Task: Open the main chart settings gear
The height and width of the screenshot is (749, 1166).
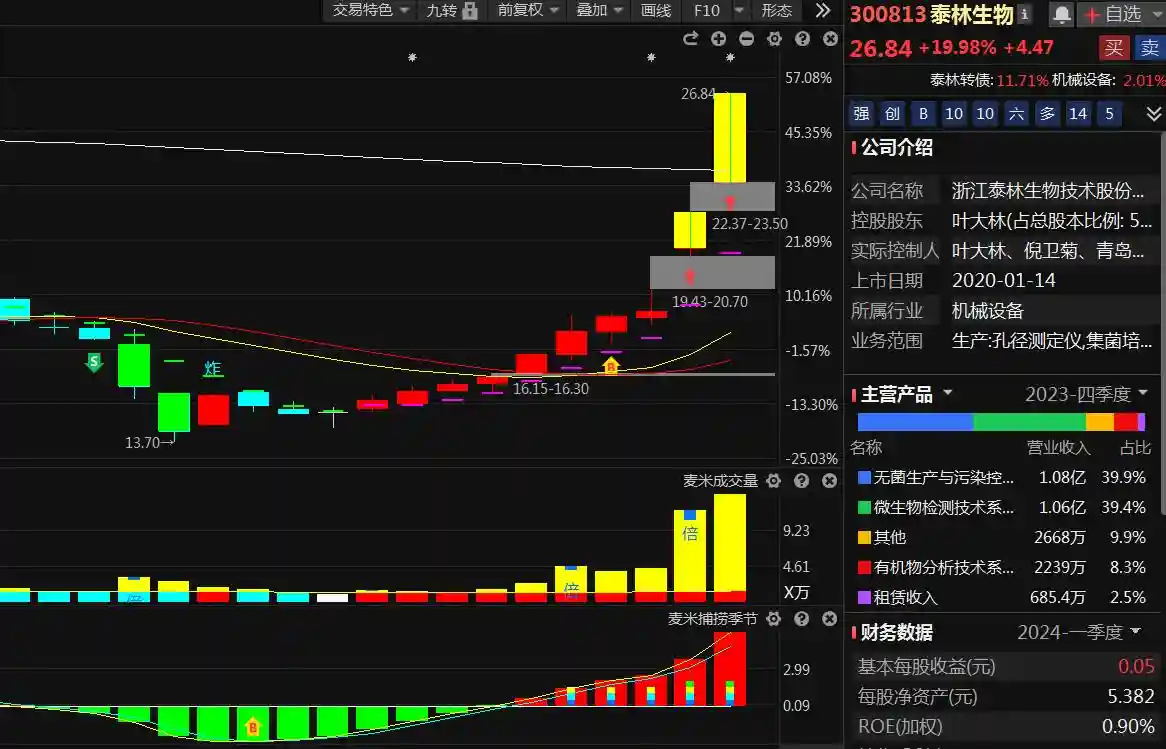Action: (774, 38)
